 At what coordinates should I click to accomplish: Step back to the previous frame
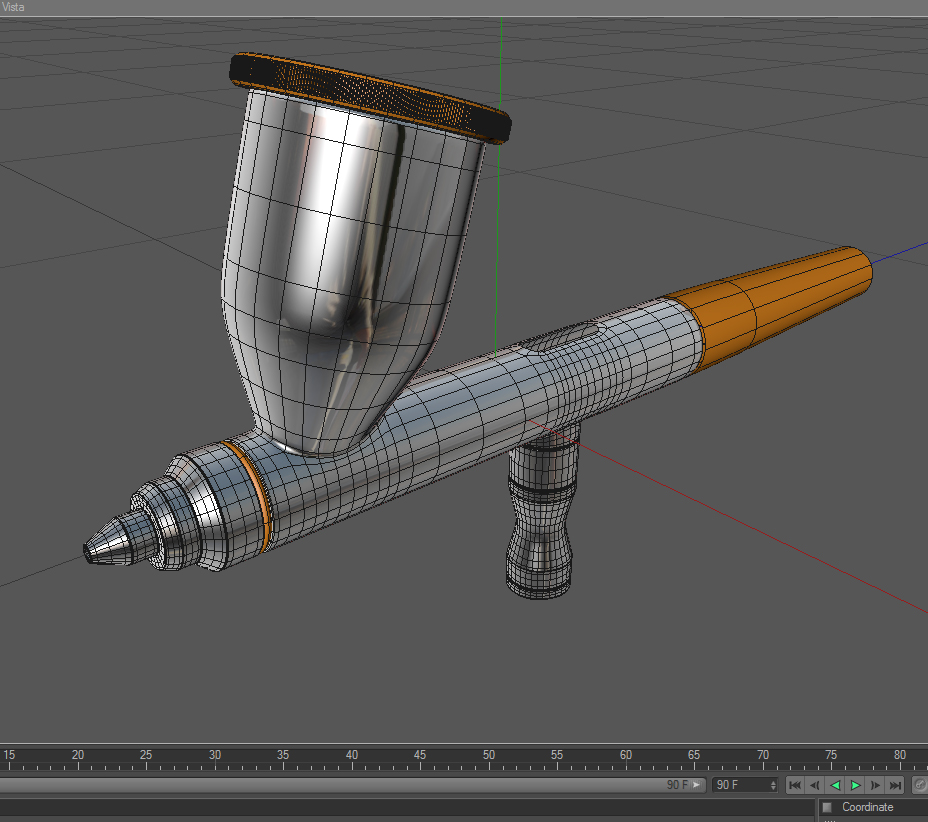tap(815, 785)
